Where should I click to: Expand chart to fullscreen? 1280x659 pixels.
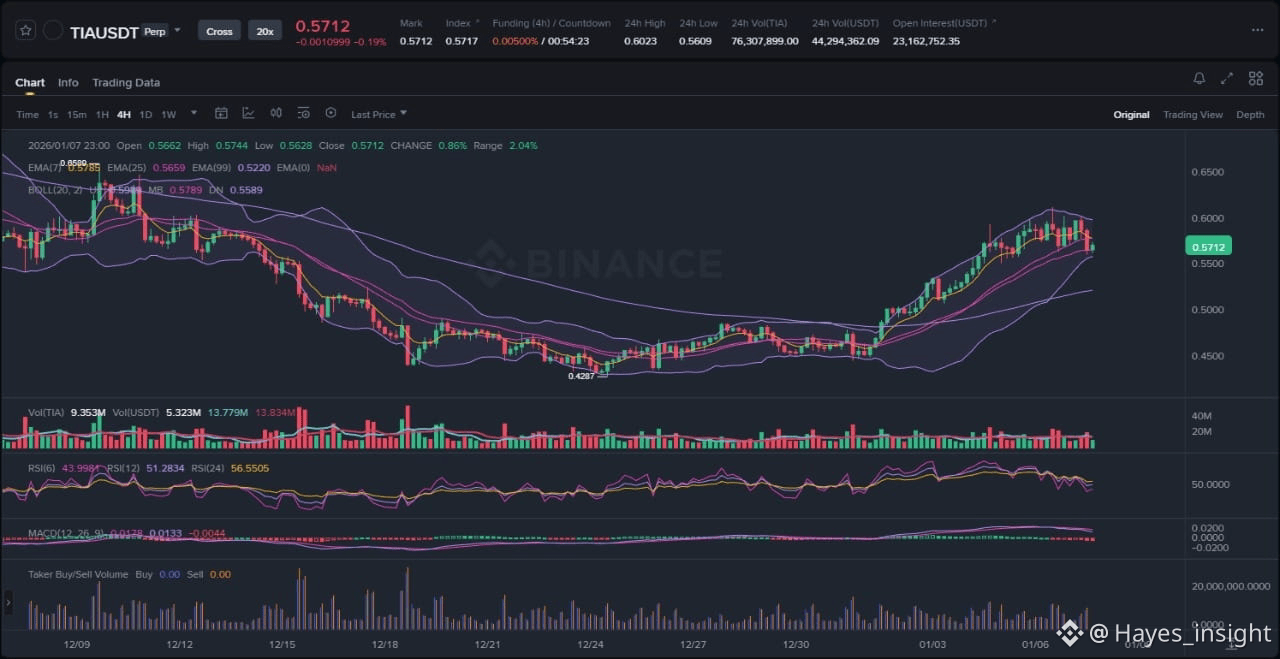point(1227,79)
